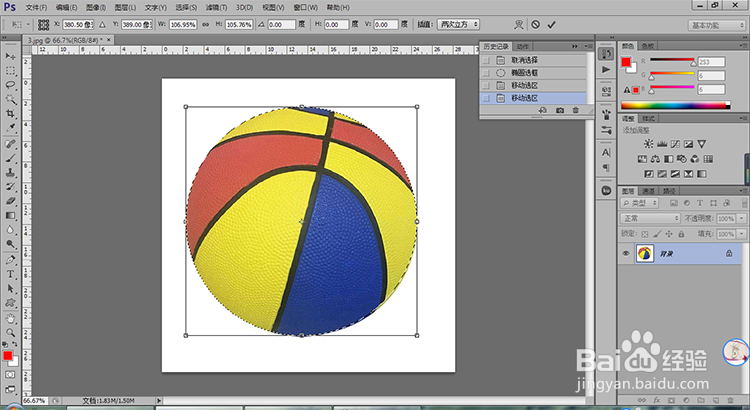The width and height of the screenshot is (750, 410).
Task: Switch to the 通道 tab
Action: click(649, 191)
